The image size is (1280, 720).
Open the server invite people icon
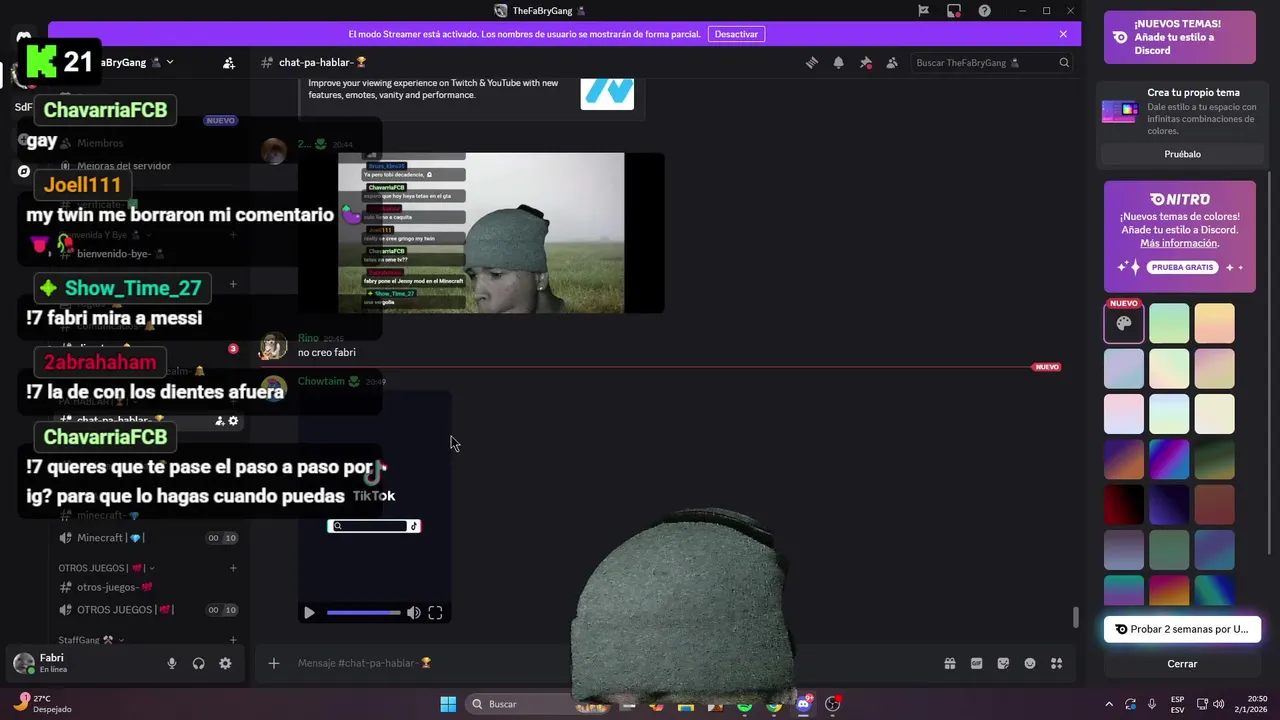coord(229,62)
